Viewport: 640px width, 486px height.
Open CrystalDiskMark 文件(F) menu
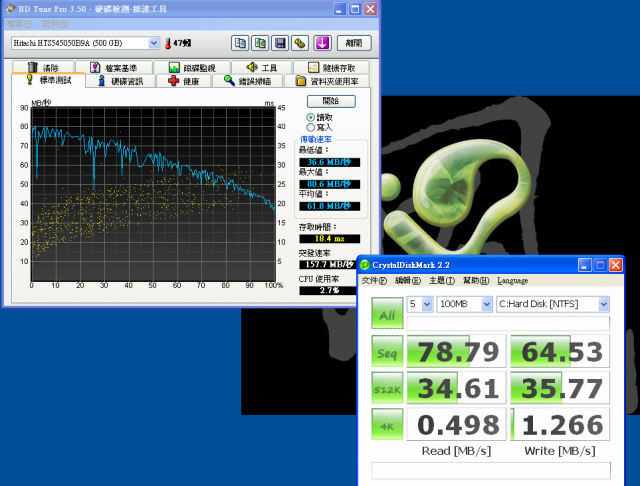pos(374,280)
